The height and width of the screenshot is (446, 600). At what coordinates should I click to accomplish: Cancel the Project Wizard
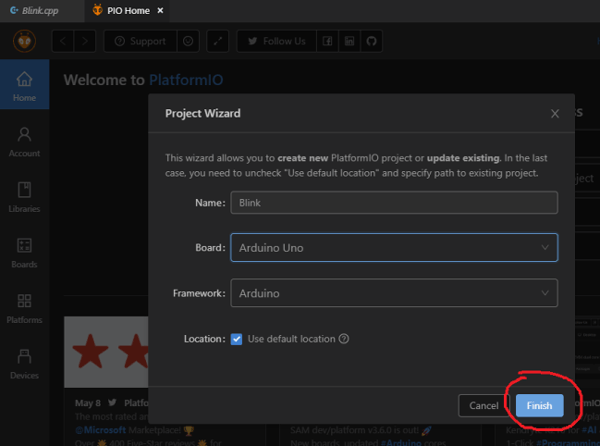point(483,405)
